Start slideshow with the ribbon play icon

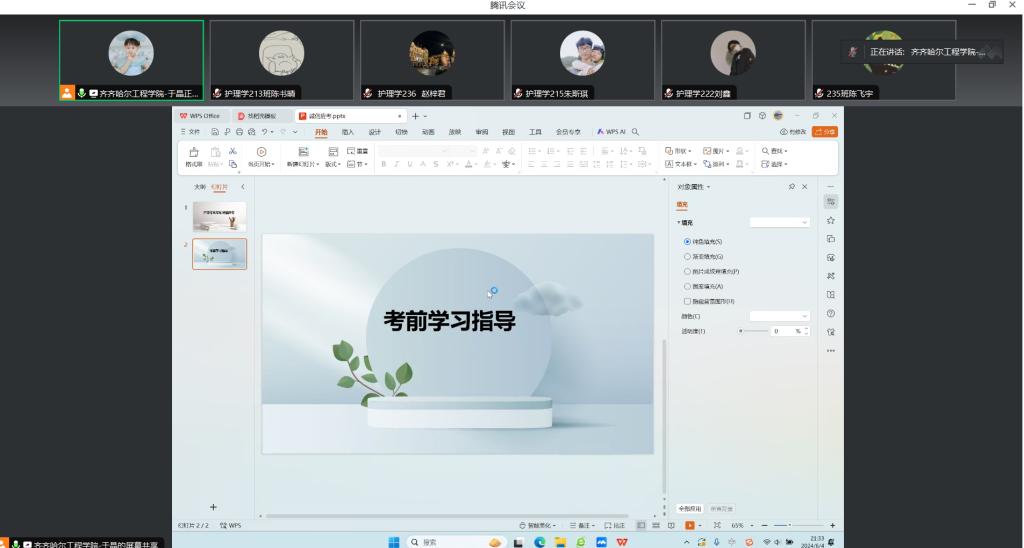coord(261,151)
